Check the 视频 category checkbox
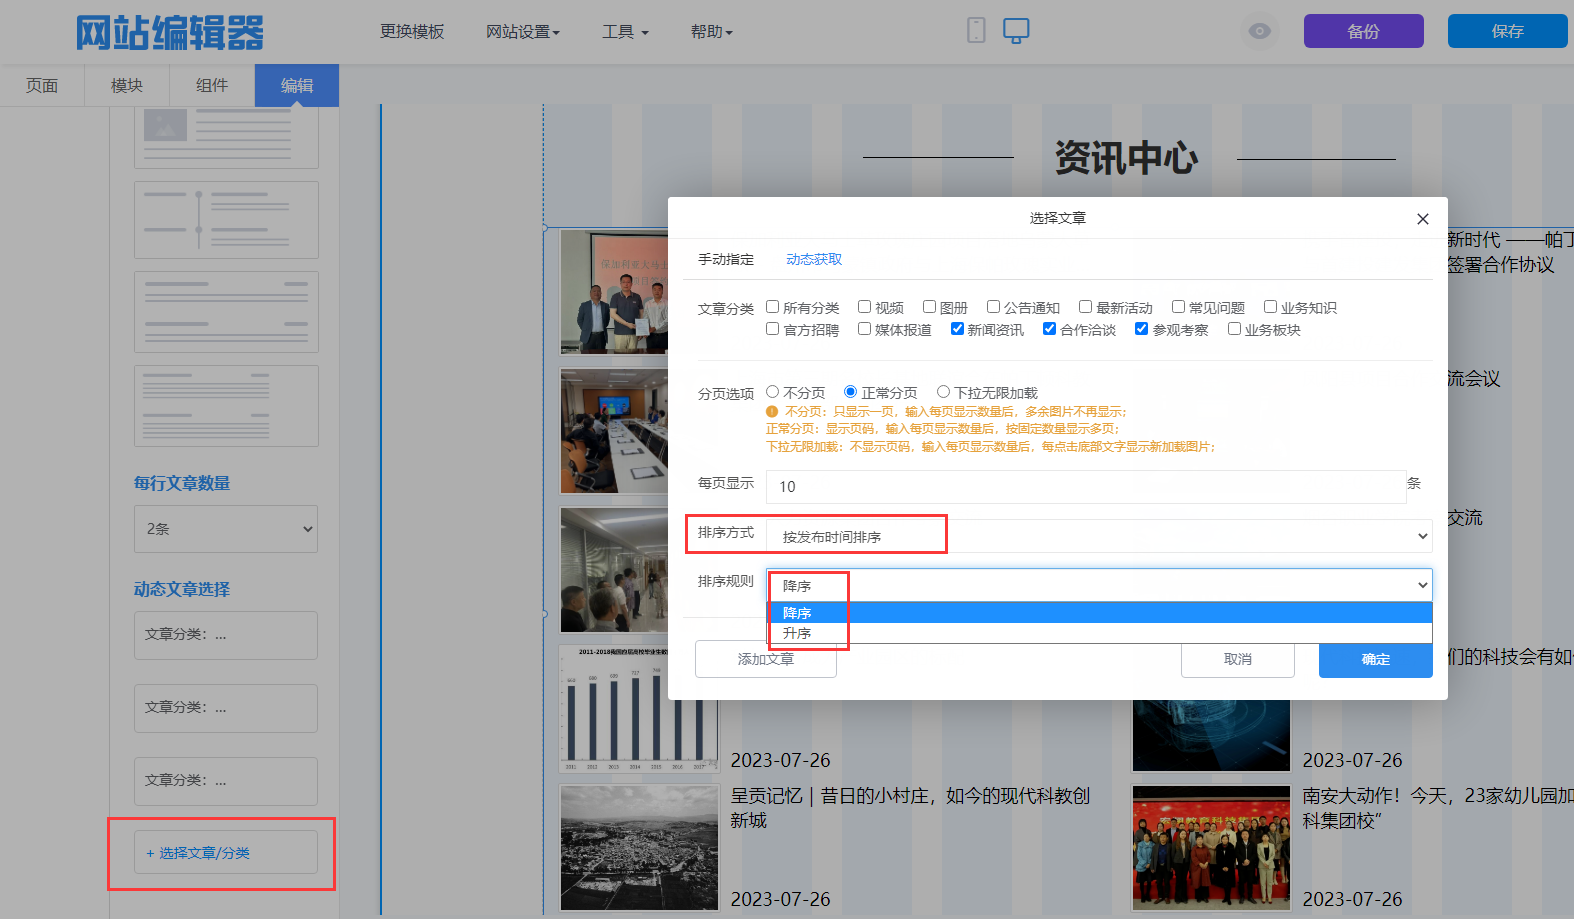Viewport: 1574px width, 919px height. 865,307
